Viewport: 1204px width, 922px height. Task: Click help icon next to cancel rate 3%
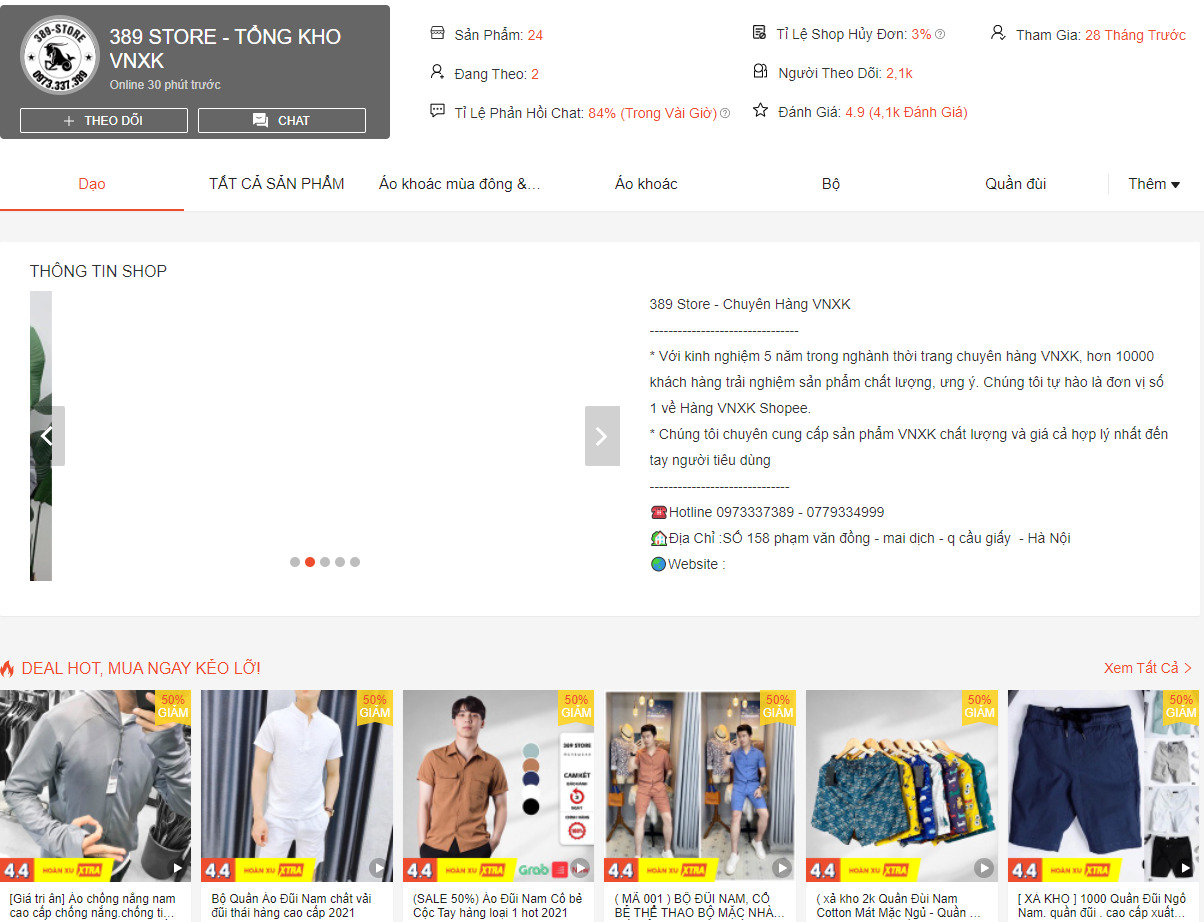[x=940, y=34]
